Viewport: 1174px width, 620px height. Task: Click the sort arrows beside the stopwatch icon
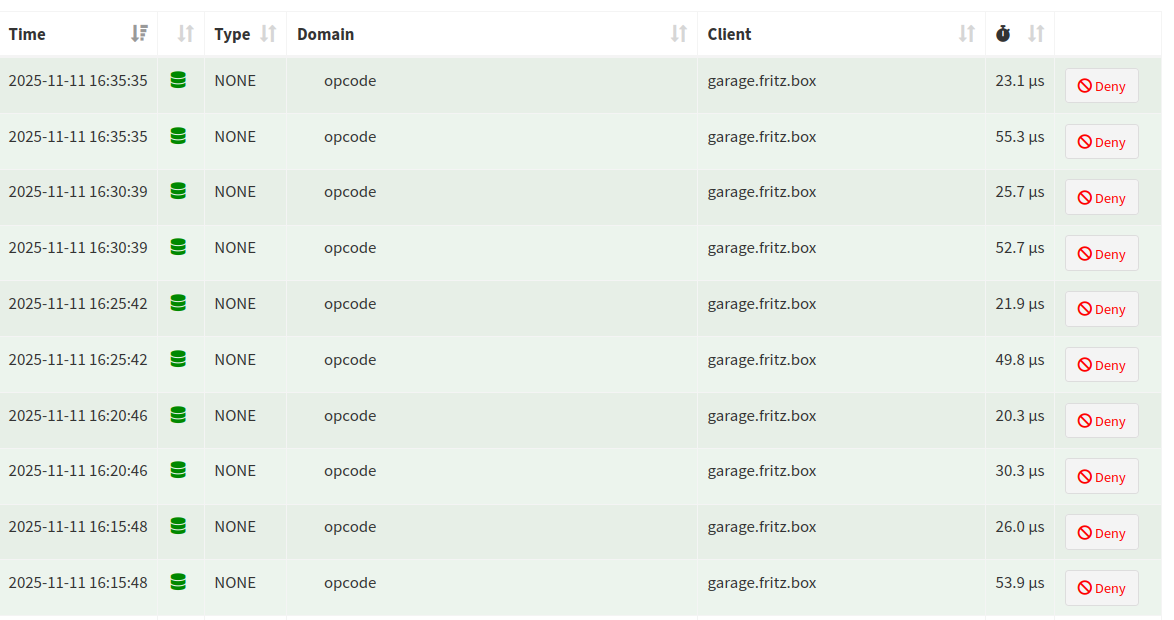(1036, 34)
